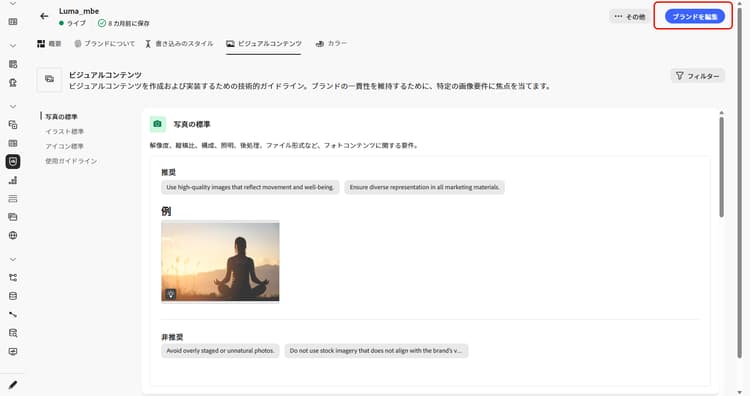Click the 非推奨 heading
Image resolution: width=750 pixels, height=396 pixels.
click(172, 337)
